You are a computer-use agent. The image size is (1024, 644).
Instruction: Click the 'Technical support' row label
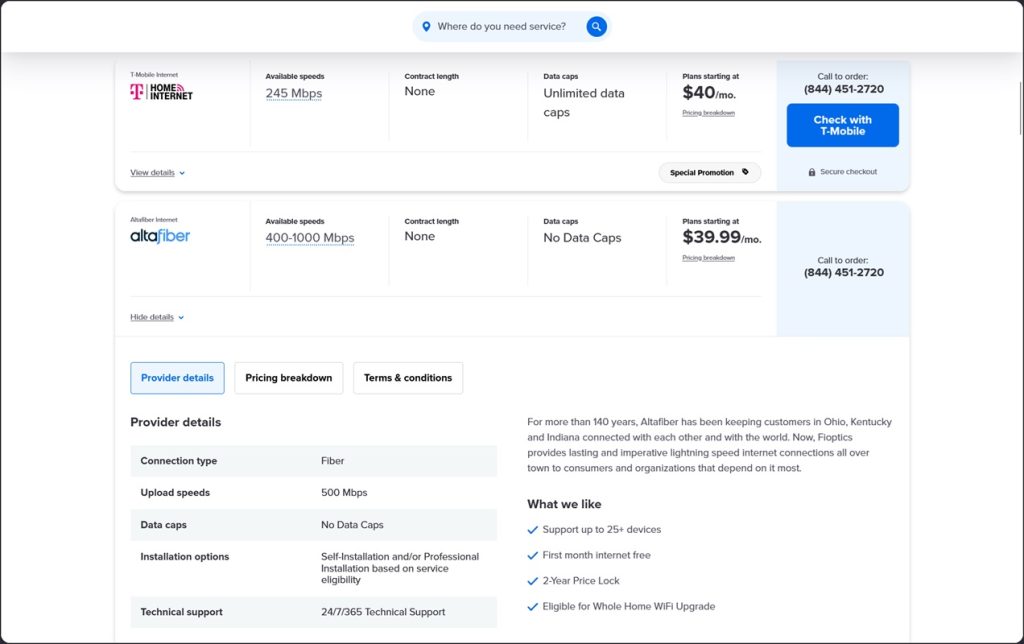pyautogui.click(x=182, y=612)
